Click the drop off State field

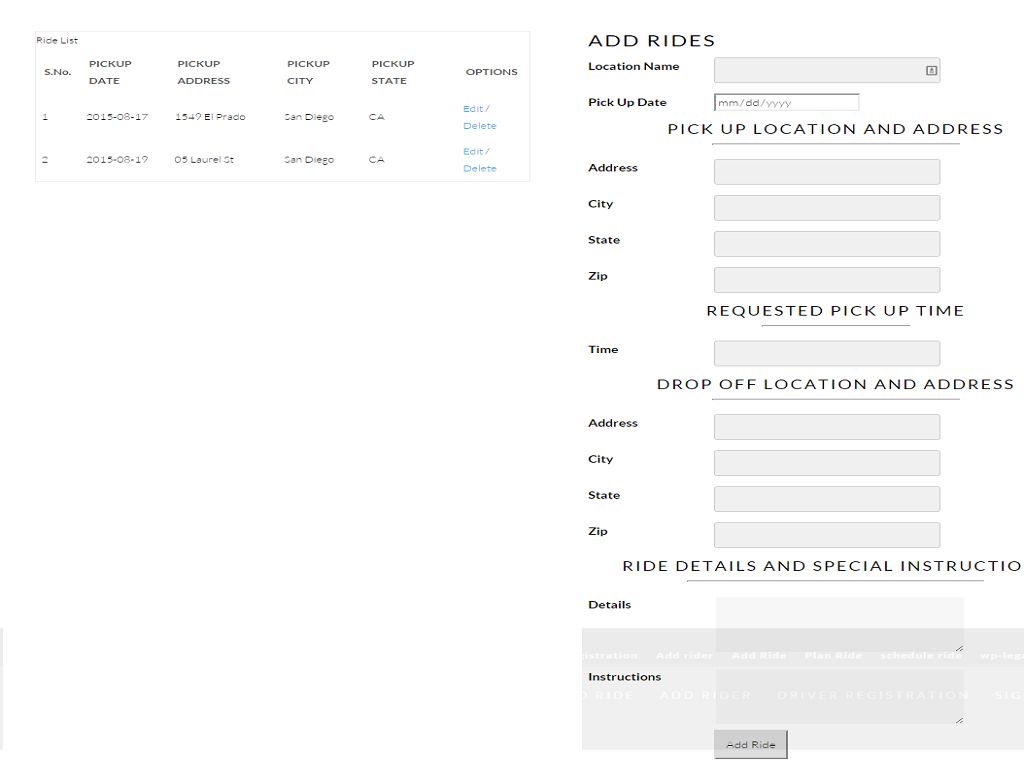coord(826,499)
